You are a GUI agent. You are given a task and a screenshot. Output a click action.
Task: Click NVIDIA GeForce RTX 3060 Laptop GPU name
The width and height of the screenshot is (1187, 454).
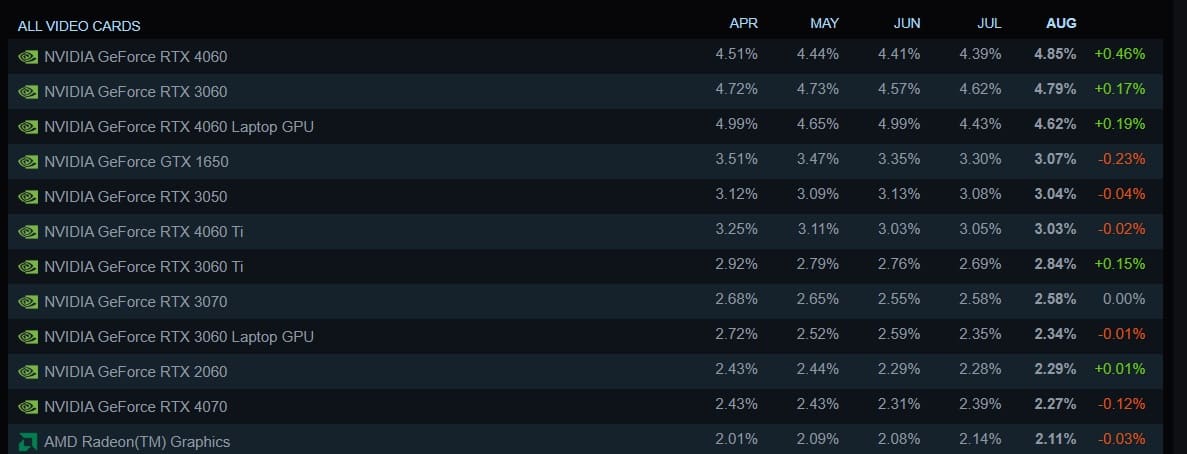(179, 337)
